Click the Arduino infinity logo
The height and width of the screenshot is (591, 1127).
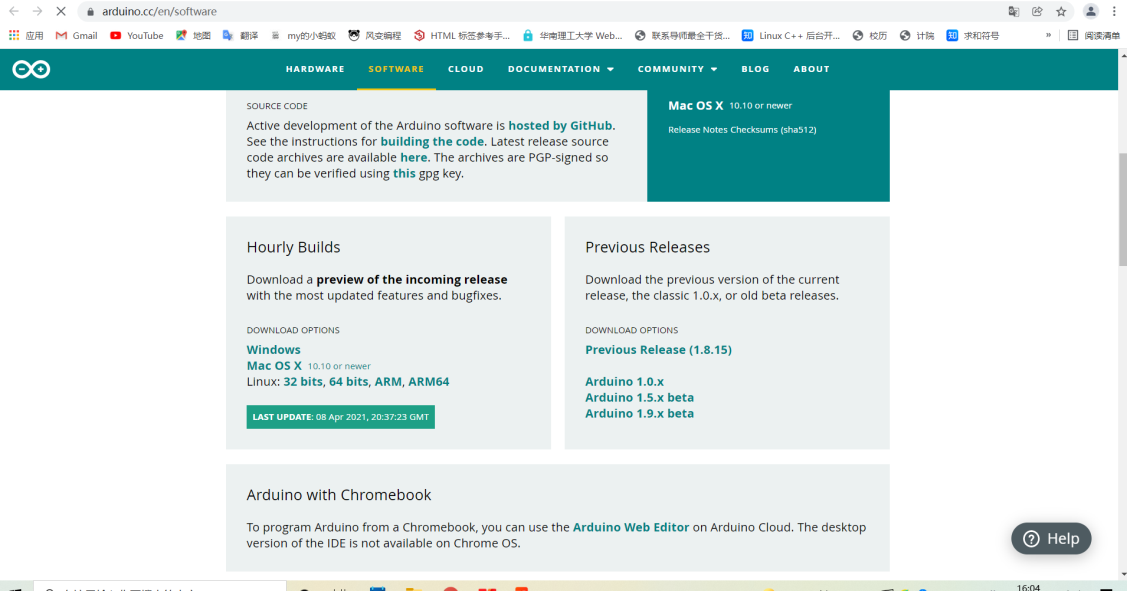[x=31, y=69]
